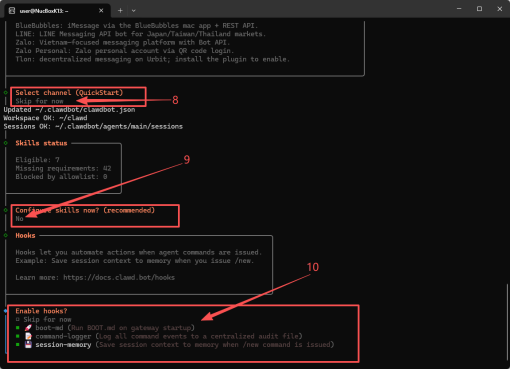This screenshot has height=370, width=510.
Task: Toggle the command-logger hook checkbox
Action: [18, 336]
